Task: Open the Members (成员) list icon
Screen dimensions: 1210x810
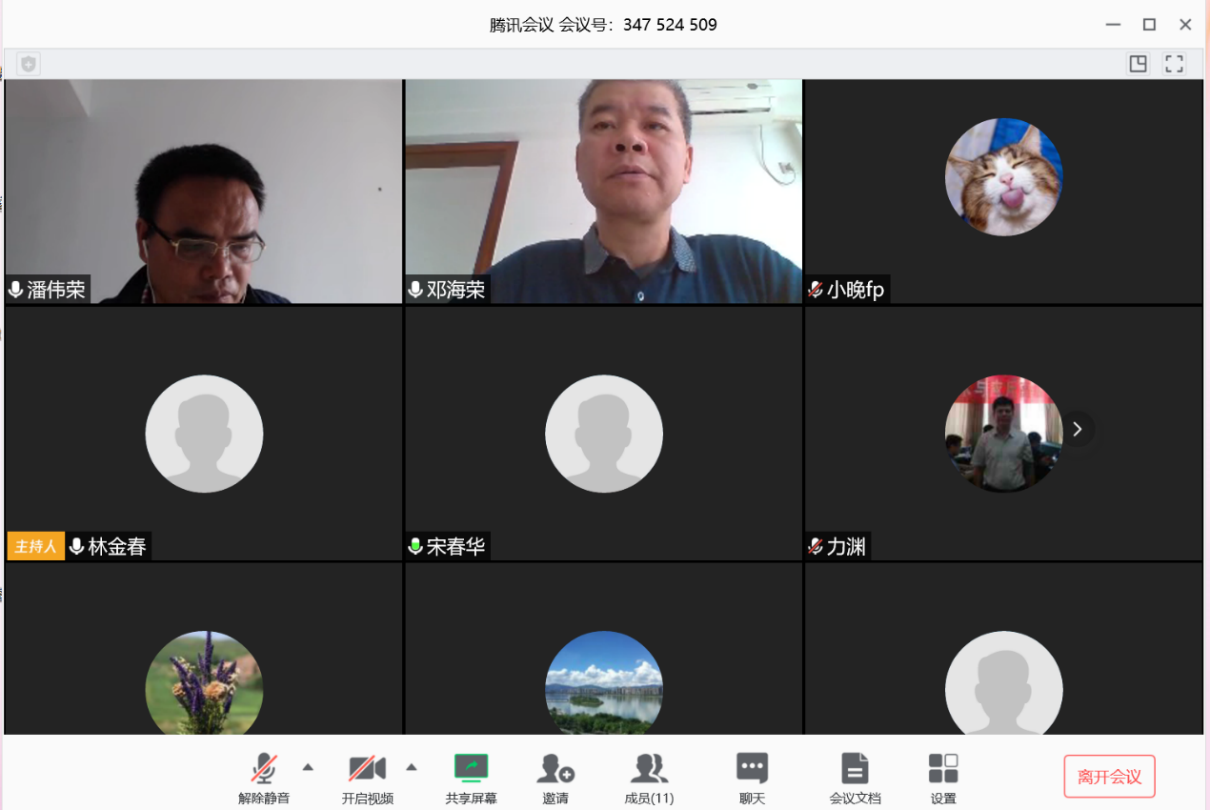Action: (x=649, y=768)
